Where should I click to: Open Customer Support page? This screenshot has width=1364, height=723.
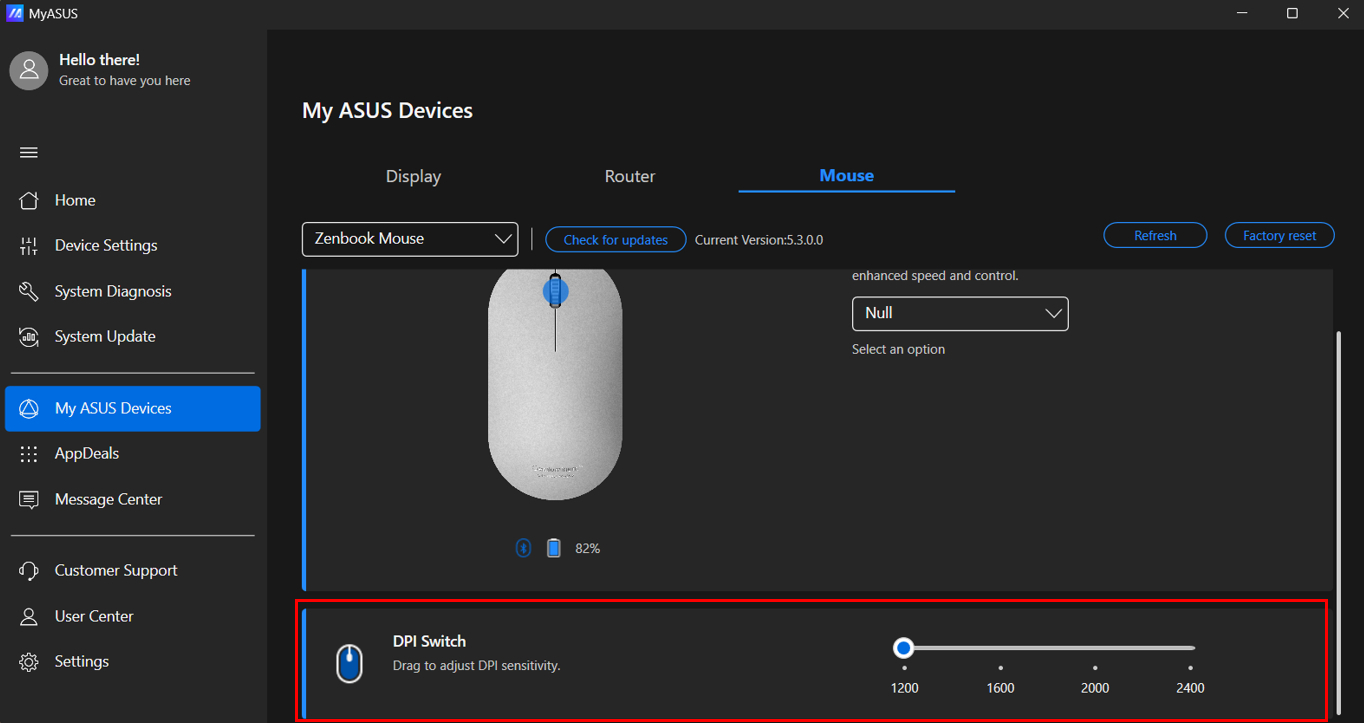132,571
